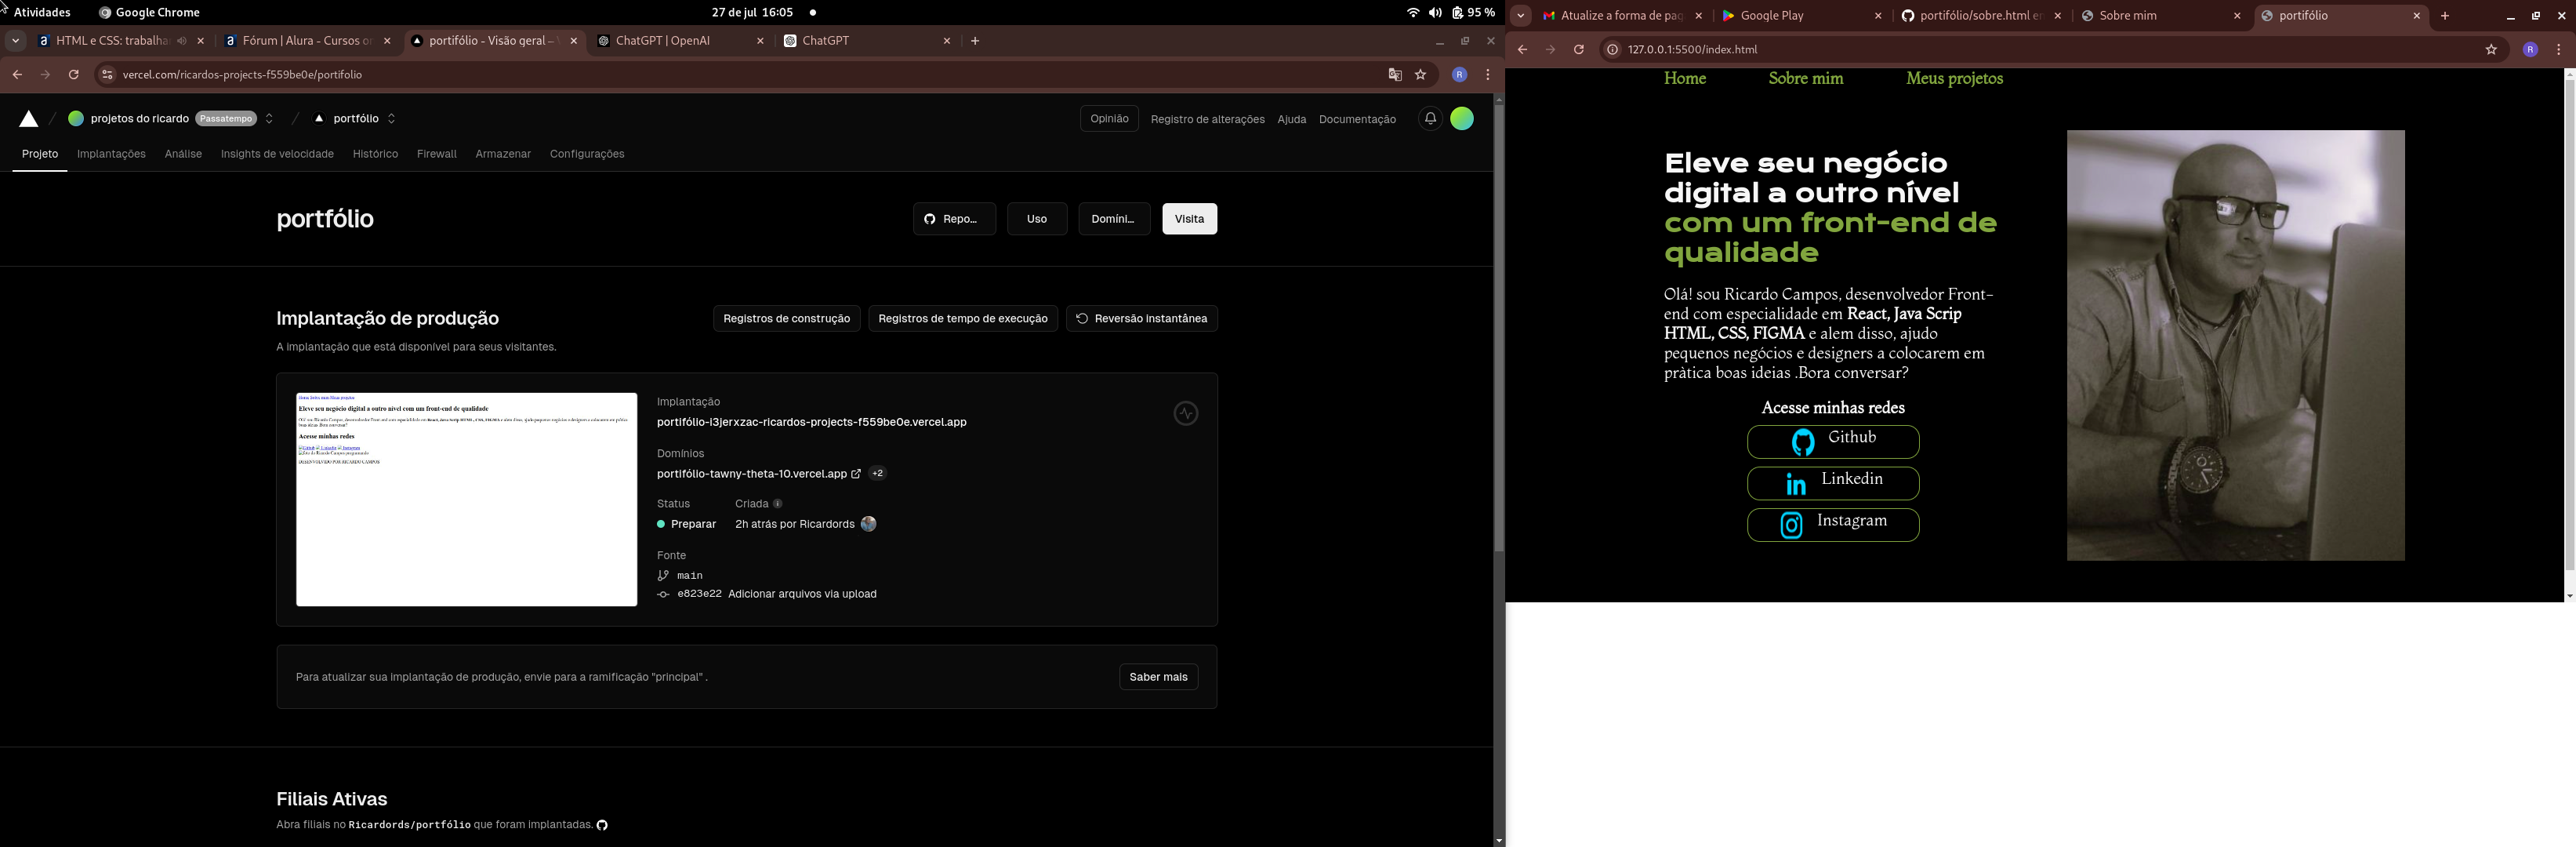The height and width of the screenshot is (847, 2576).
Task: Go back in the left Chrome window
Action: 17,75
